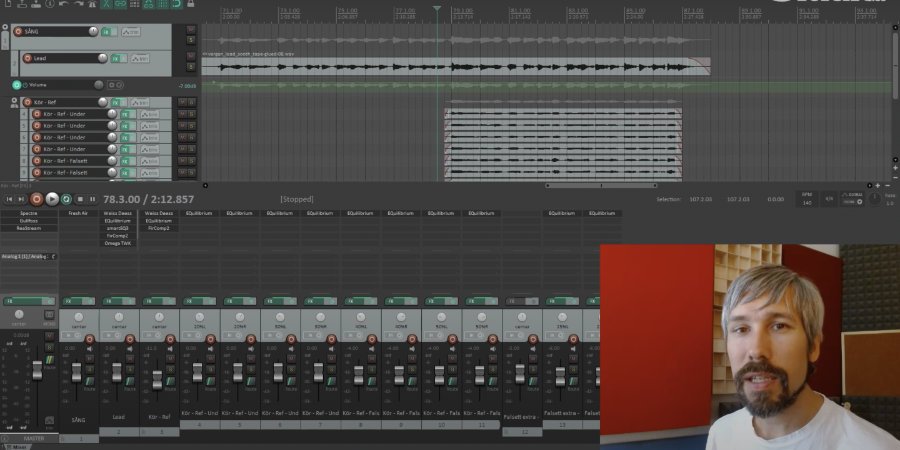Open Gullfoss plugin on master strip

[x=29, y=220]
